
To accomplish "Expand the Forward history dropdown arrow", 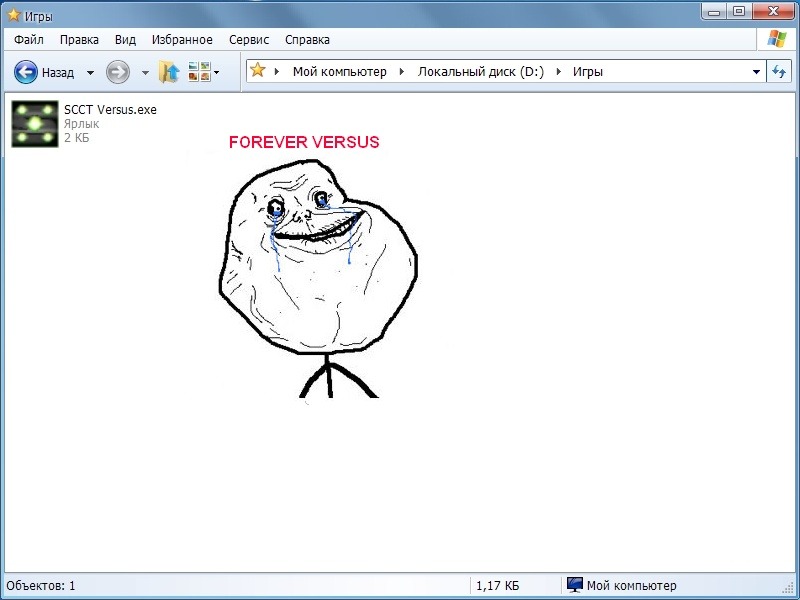I will coord(145,72).
